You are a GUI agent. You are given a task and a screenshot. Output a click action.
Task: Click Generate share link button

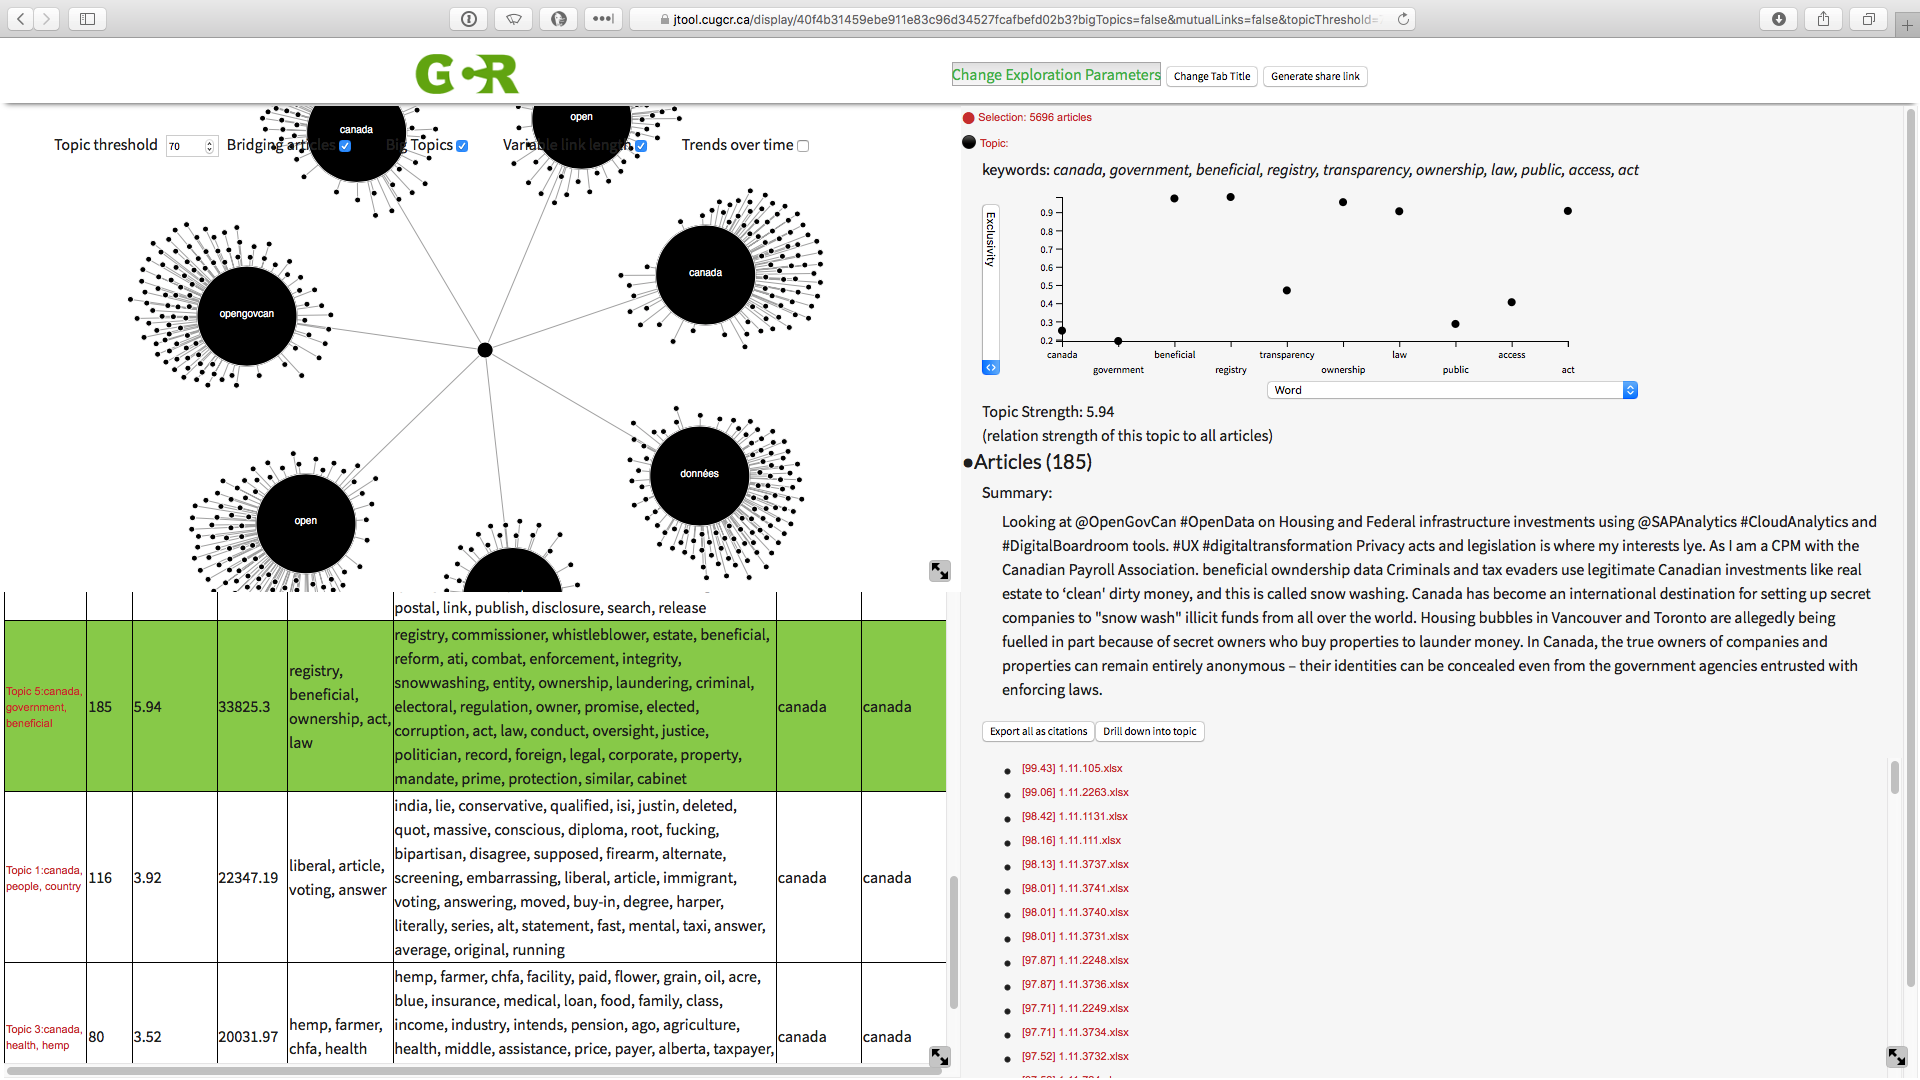pos(1314,76)
